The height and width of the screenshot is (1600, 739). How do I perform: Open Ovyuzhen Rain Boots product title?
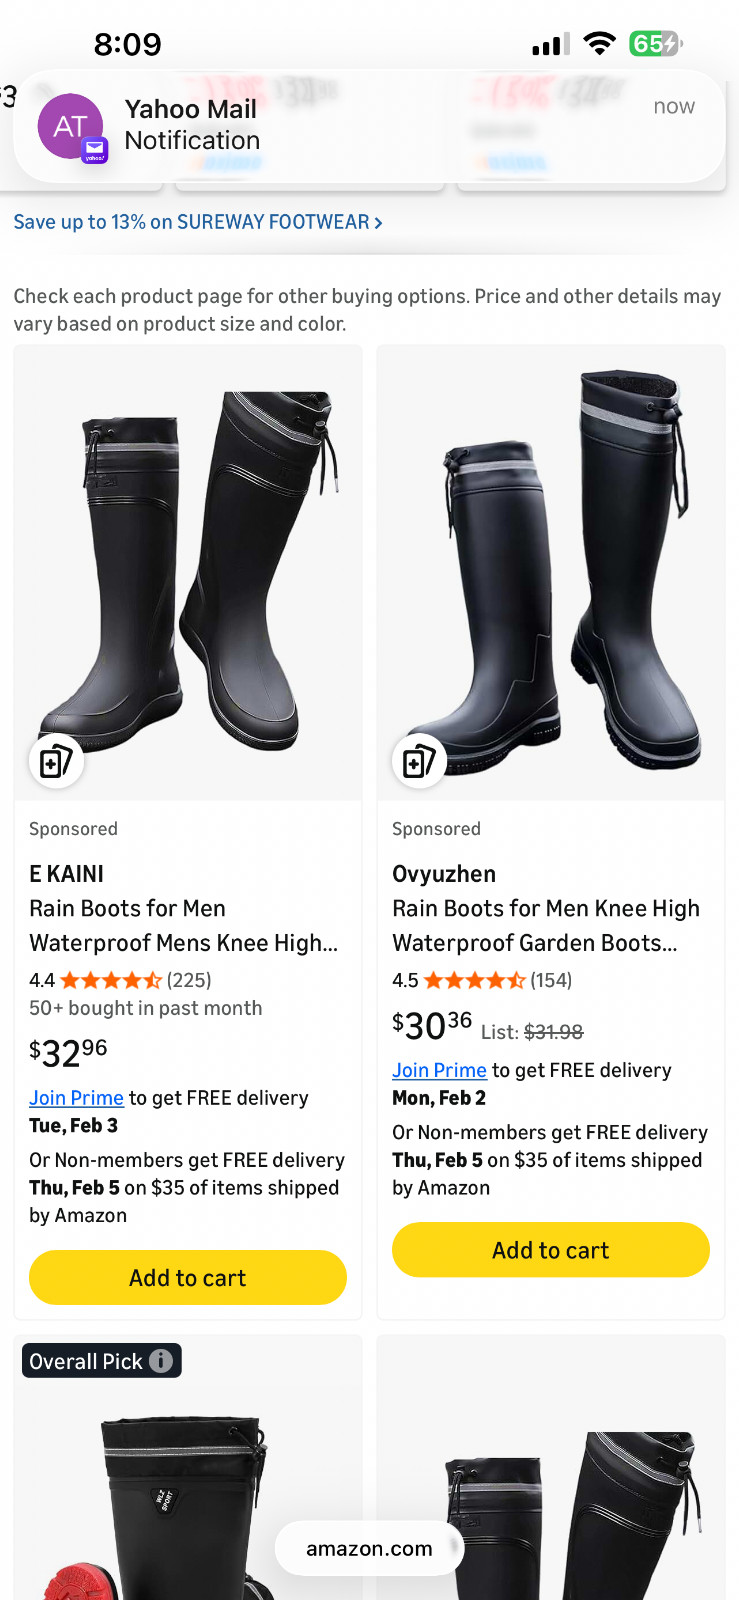[x=545, y=926]
